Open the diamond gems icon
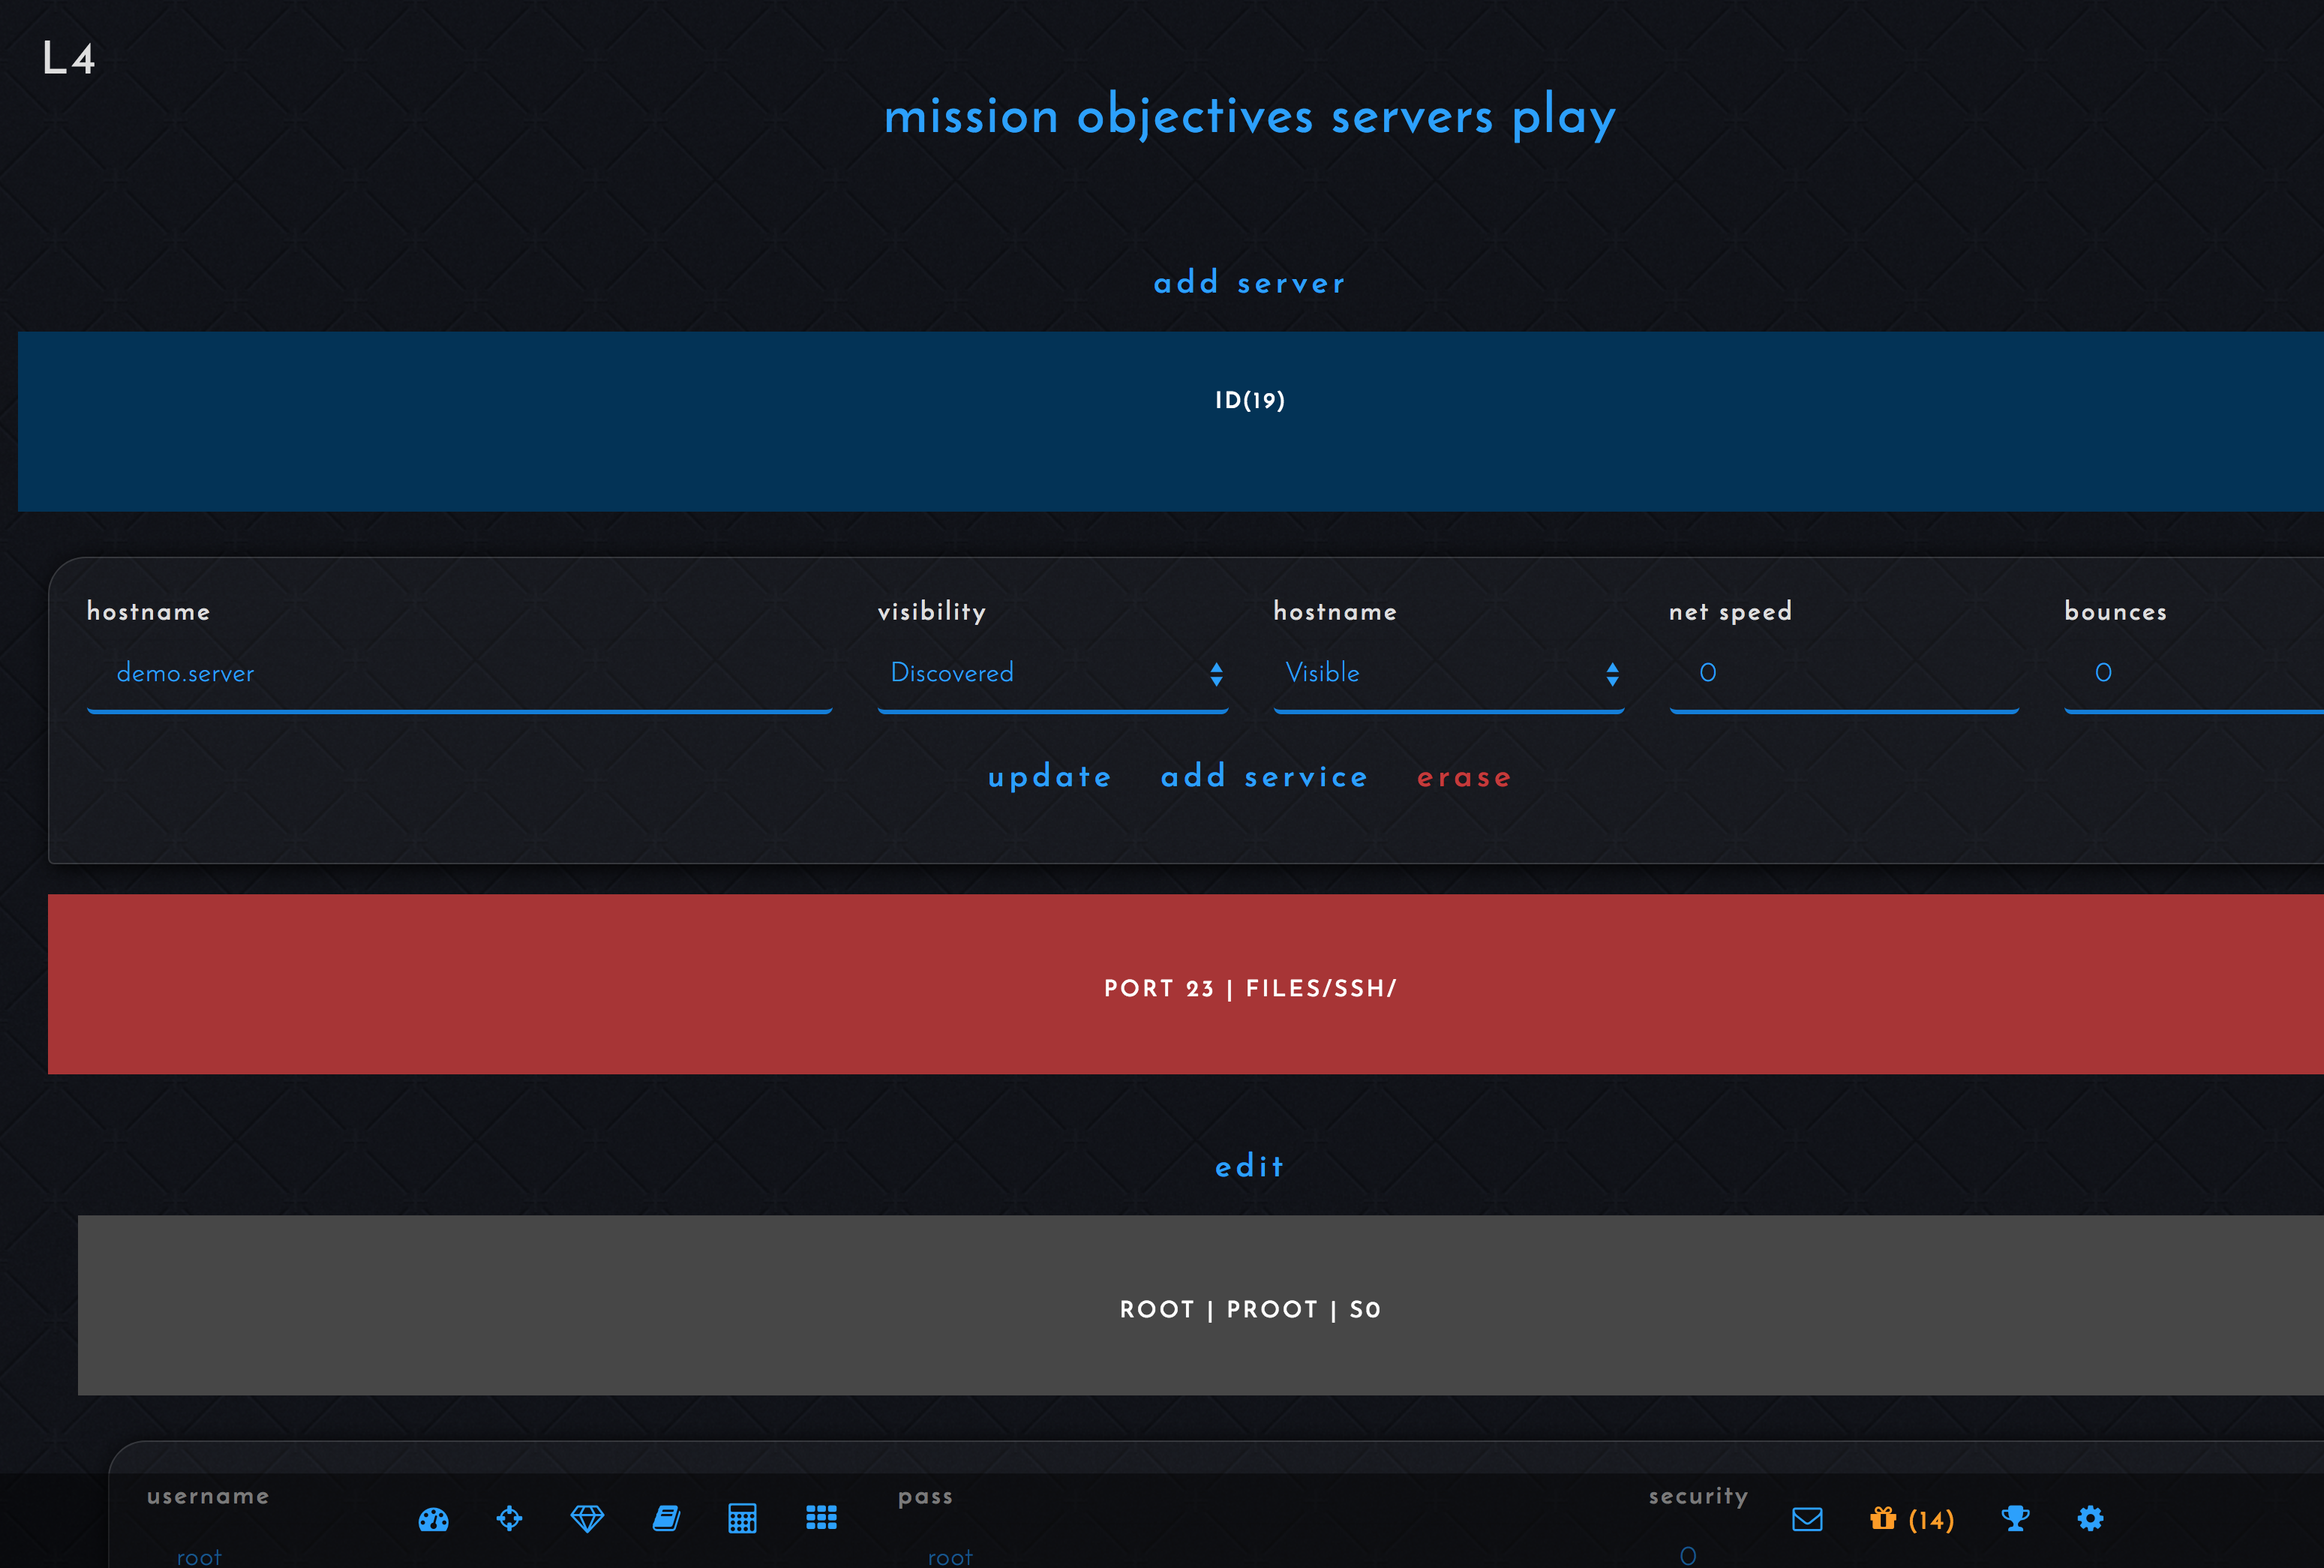This screenshot has height=1568, width=2324. point(587,1518)
